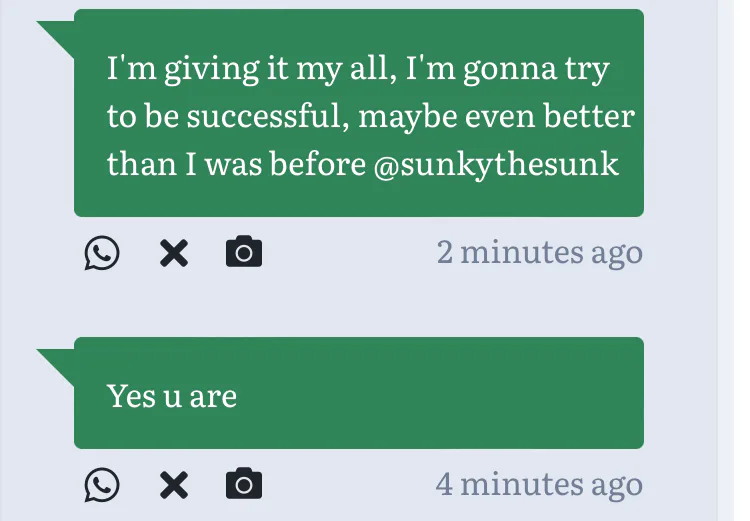
Task: Click the camera icon below 'Yes u are'
Action: 244,484
